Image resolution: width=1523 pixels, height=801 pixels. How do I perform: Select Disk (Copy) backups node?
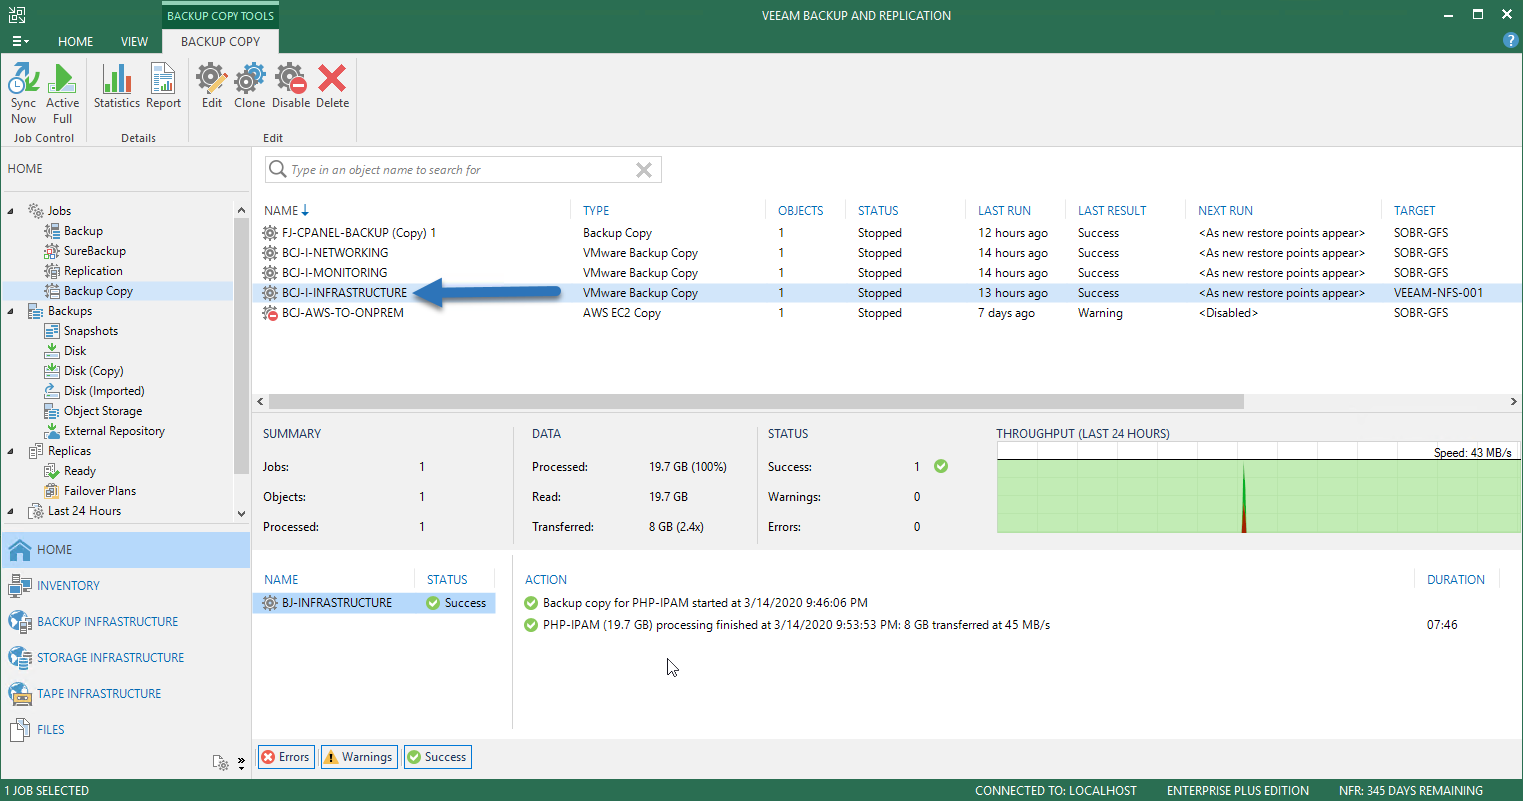[x=93, y=371]
